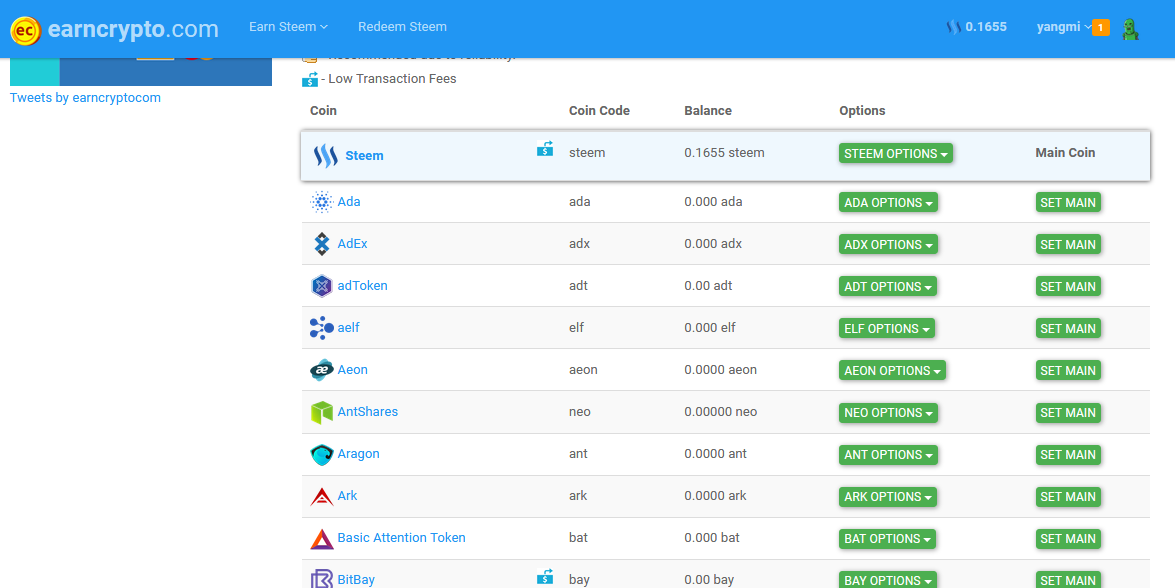Set Ada as the main coin
The width and height of the screenshot is (1175, 588).
coord(1068,201)
